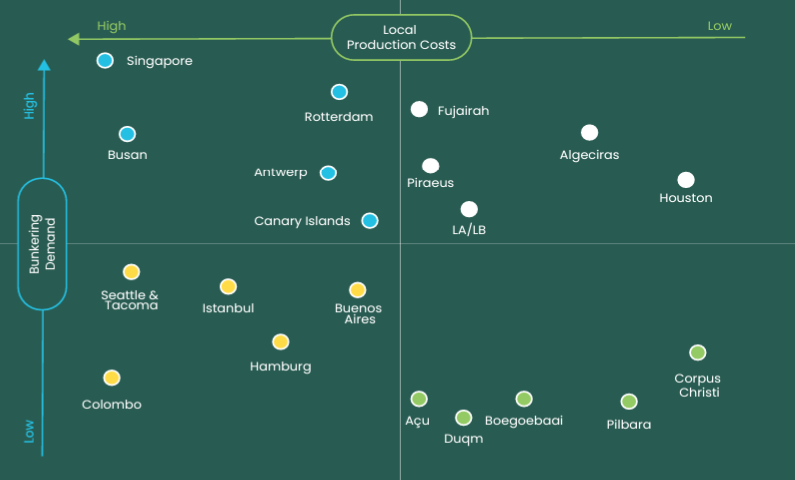
Task: Click the Busan port dot
Action: click(127, 134)
